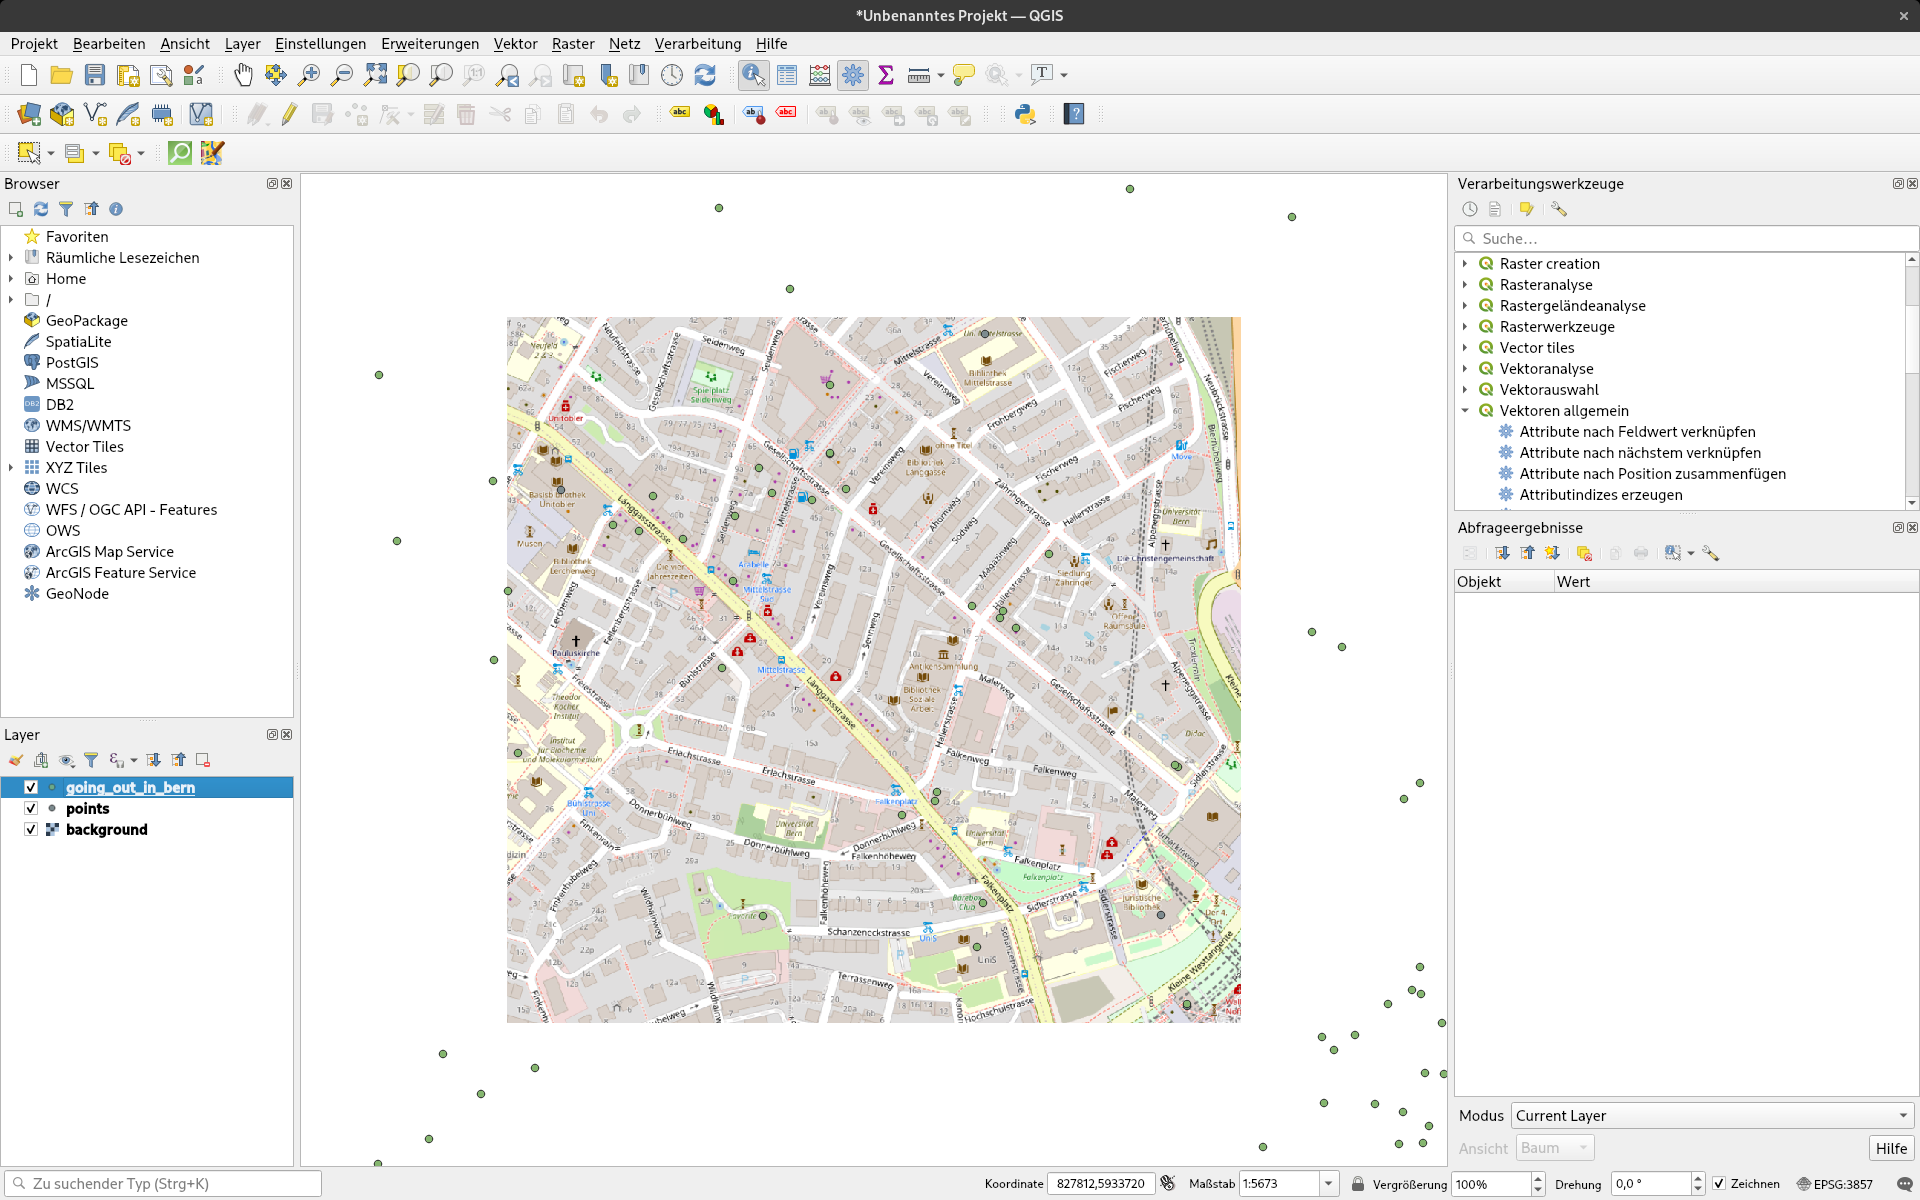Click the processing toolbox Suche field

coord(1690,239)
